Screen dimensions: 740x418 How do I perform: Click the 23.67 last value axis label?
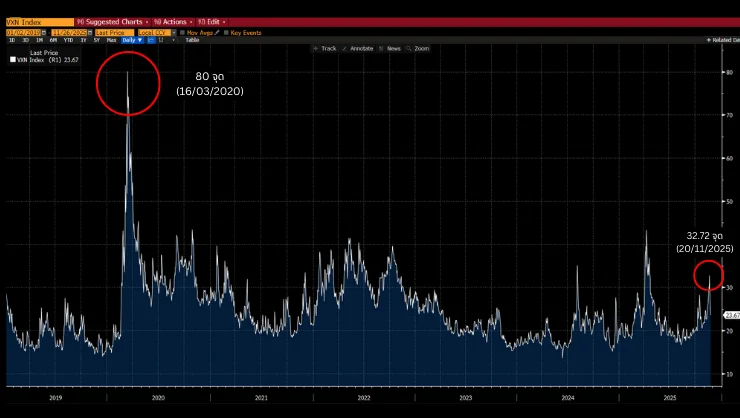click(x=732, y=316)
